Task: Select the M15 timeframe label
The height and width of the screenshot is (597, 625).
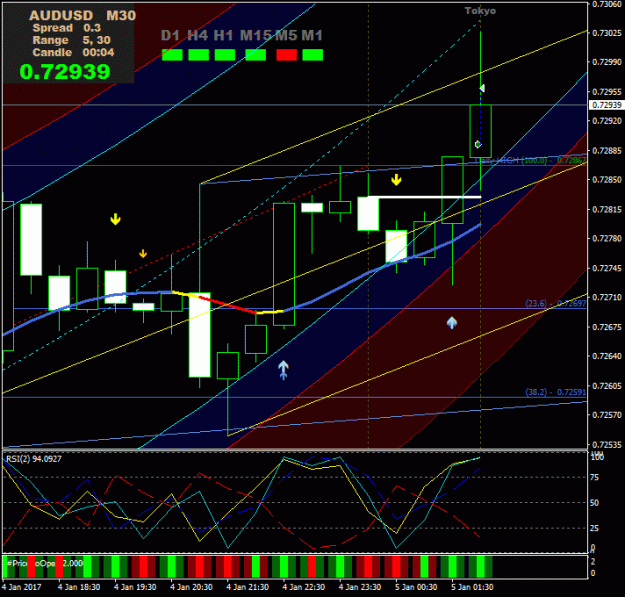Action: pyautogui.click(x=256, y=36)
